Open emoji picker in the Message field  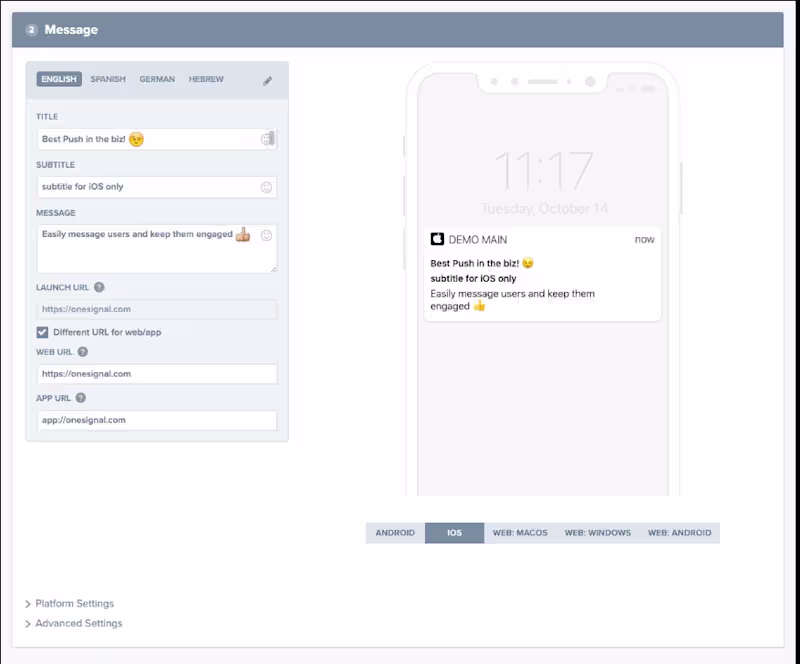pos(267,235)
